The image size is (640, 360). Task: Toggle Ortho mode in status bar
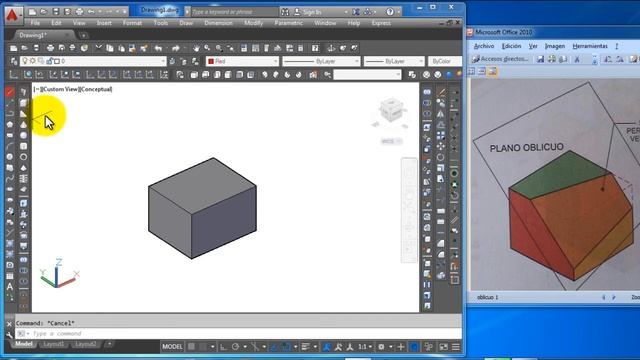223,347
